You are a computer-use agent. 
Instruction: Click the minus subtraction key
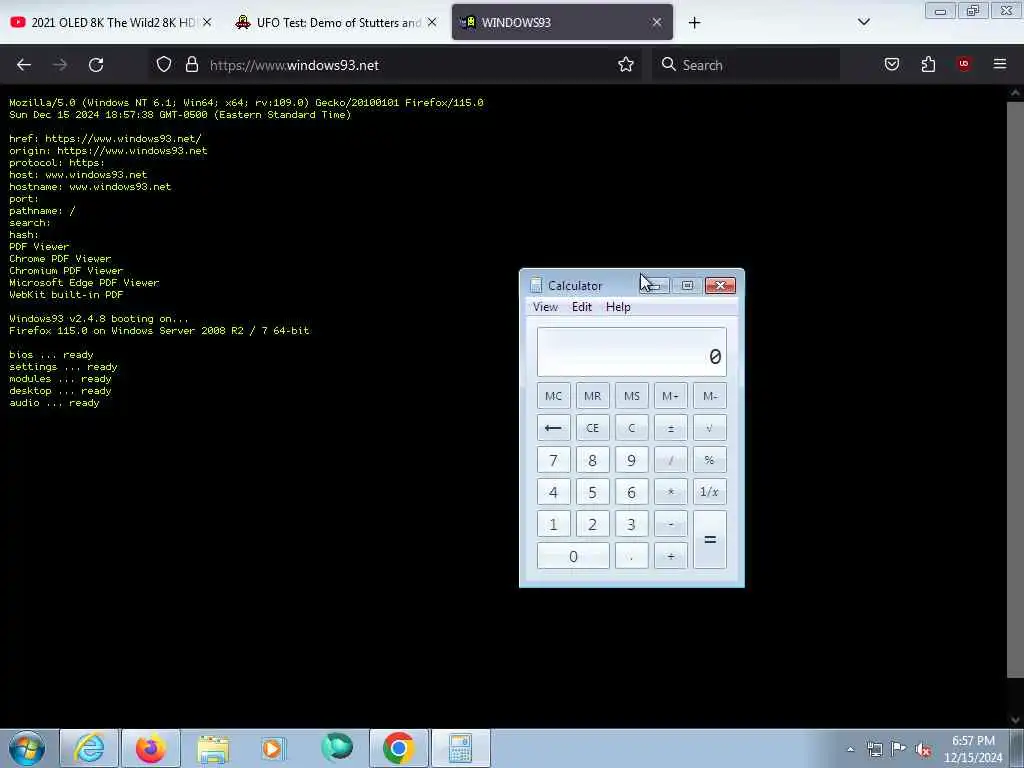(x=671, y=524)
